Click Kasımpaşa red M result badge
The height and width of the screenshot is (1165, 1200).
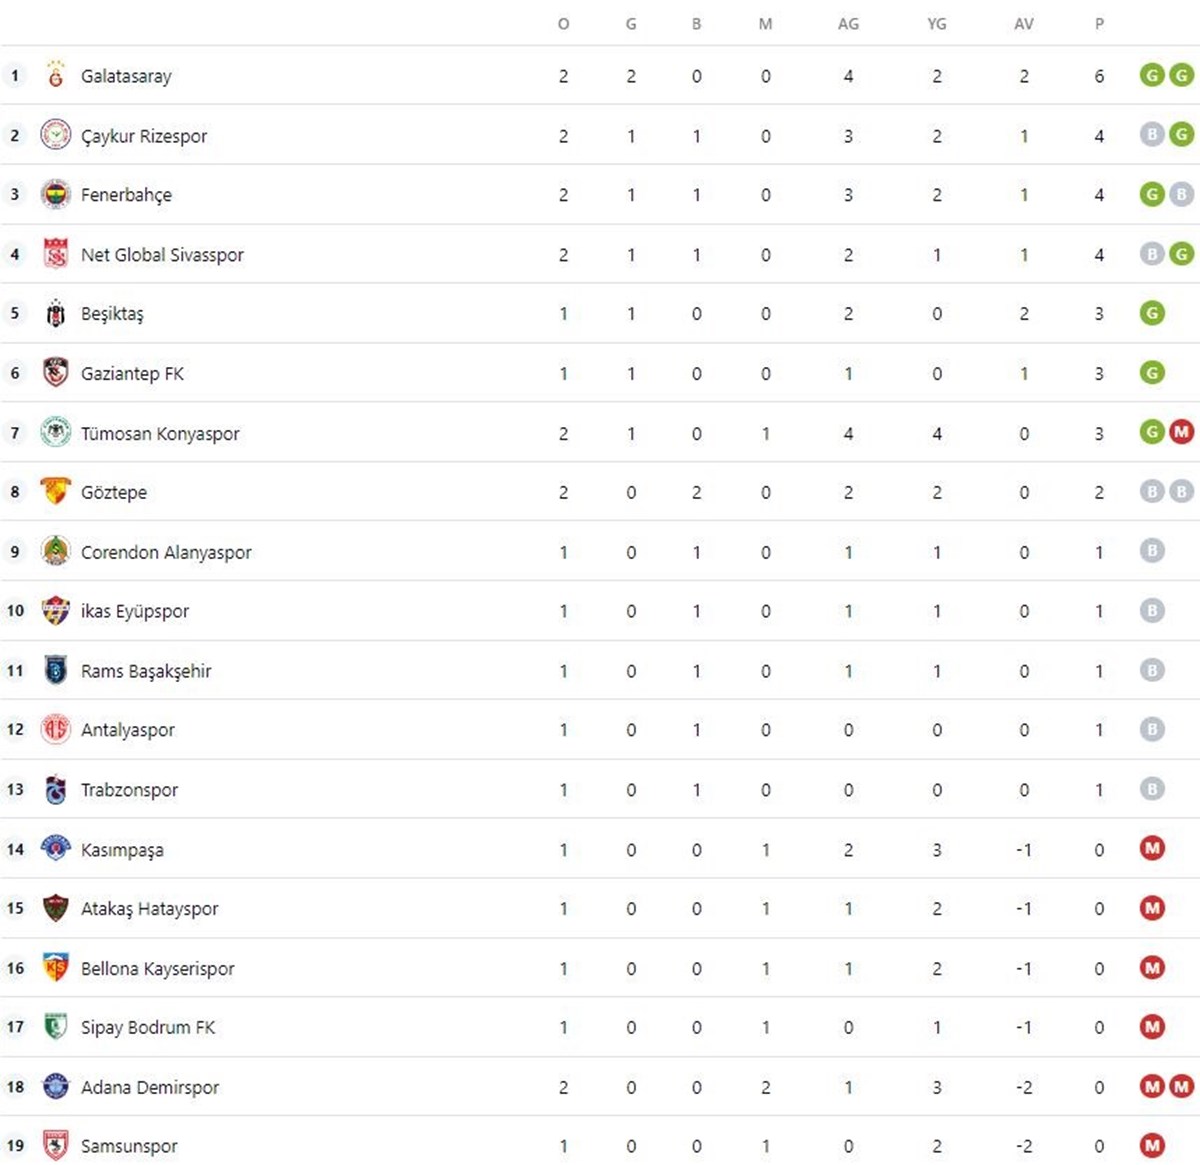[1152, 849]
